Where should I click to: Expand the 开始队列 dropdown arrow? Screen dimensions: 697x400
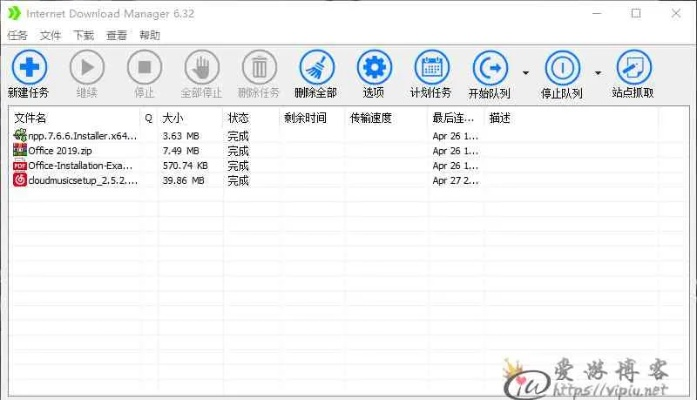(526, 72)
